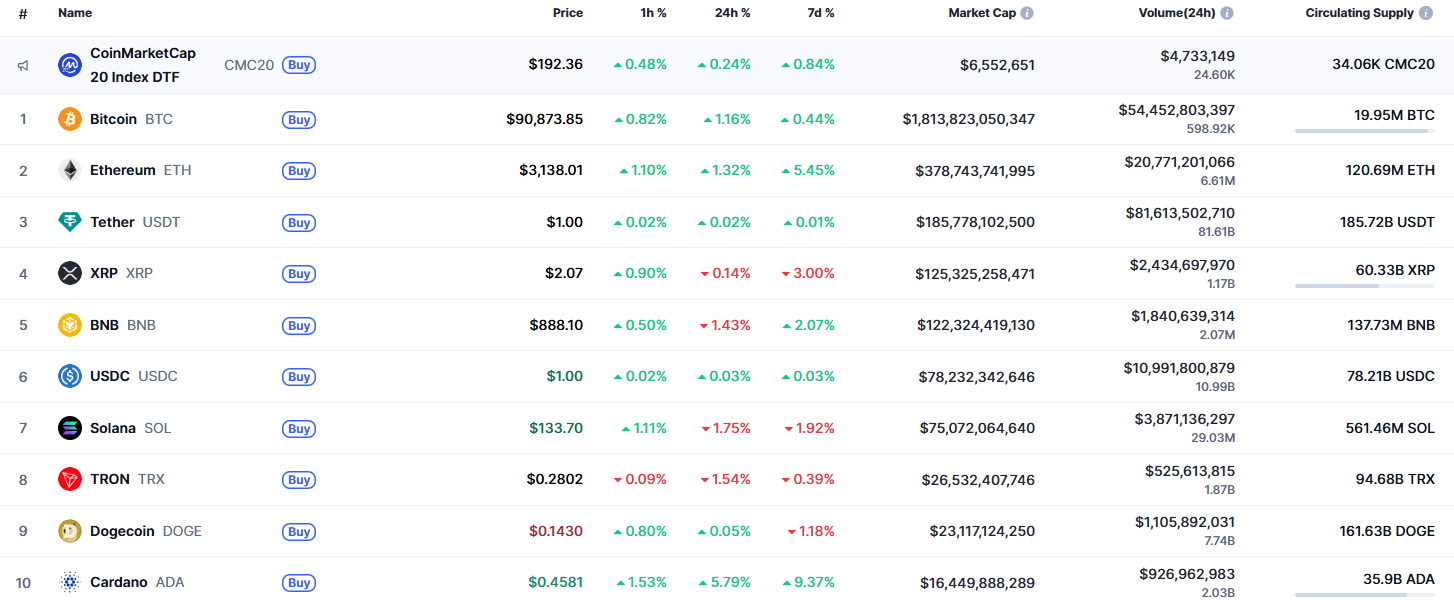
Task: Open the Circulating Supply info icon
Action: [1427, 13]
